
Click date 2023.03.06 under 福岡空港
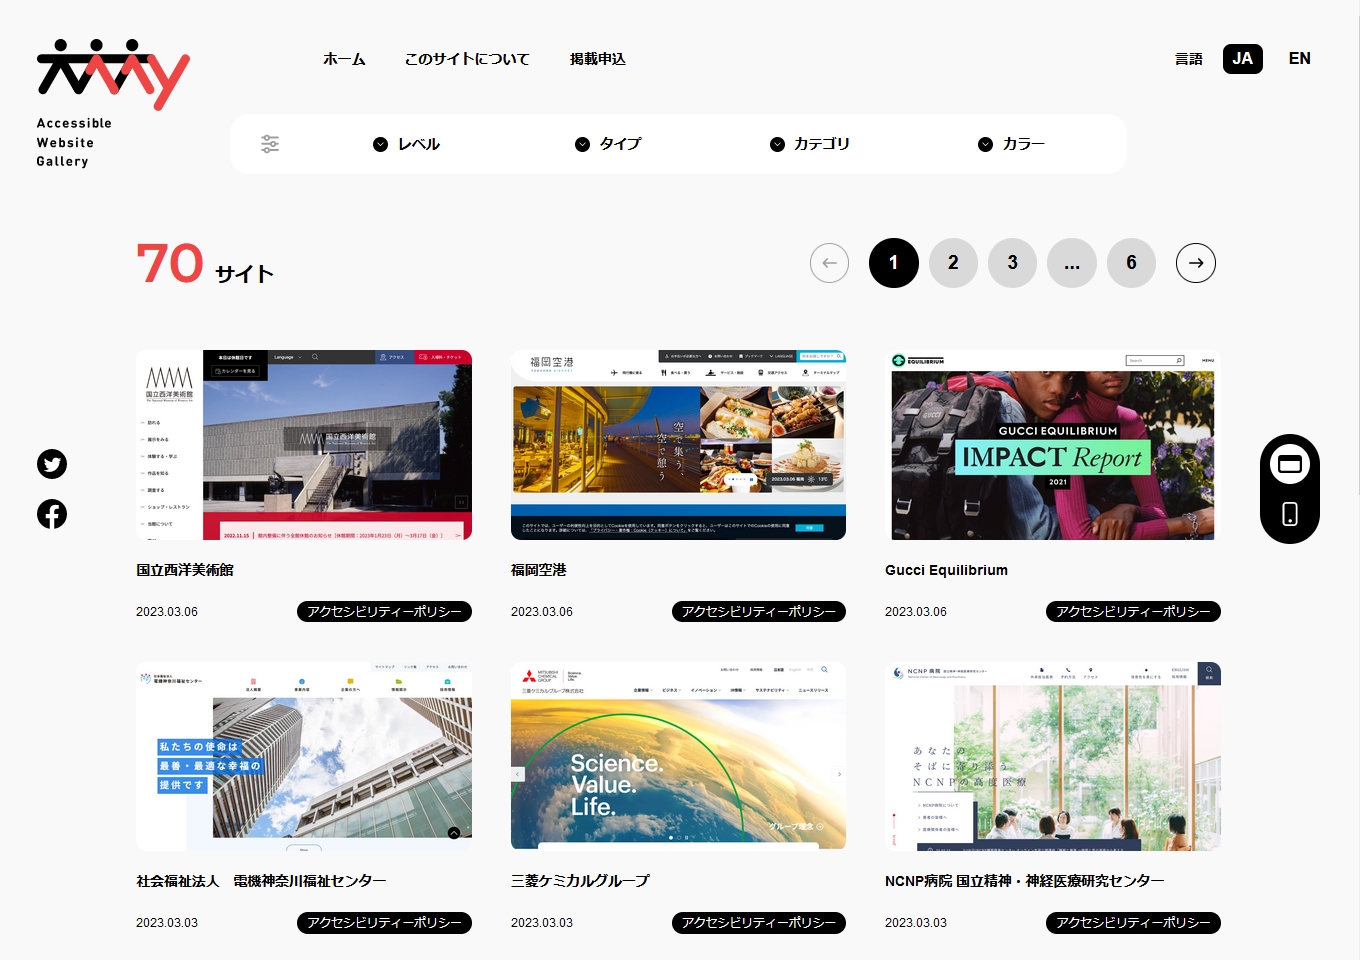tap(542, 612)
